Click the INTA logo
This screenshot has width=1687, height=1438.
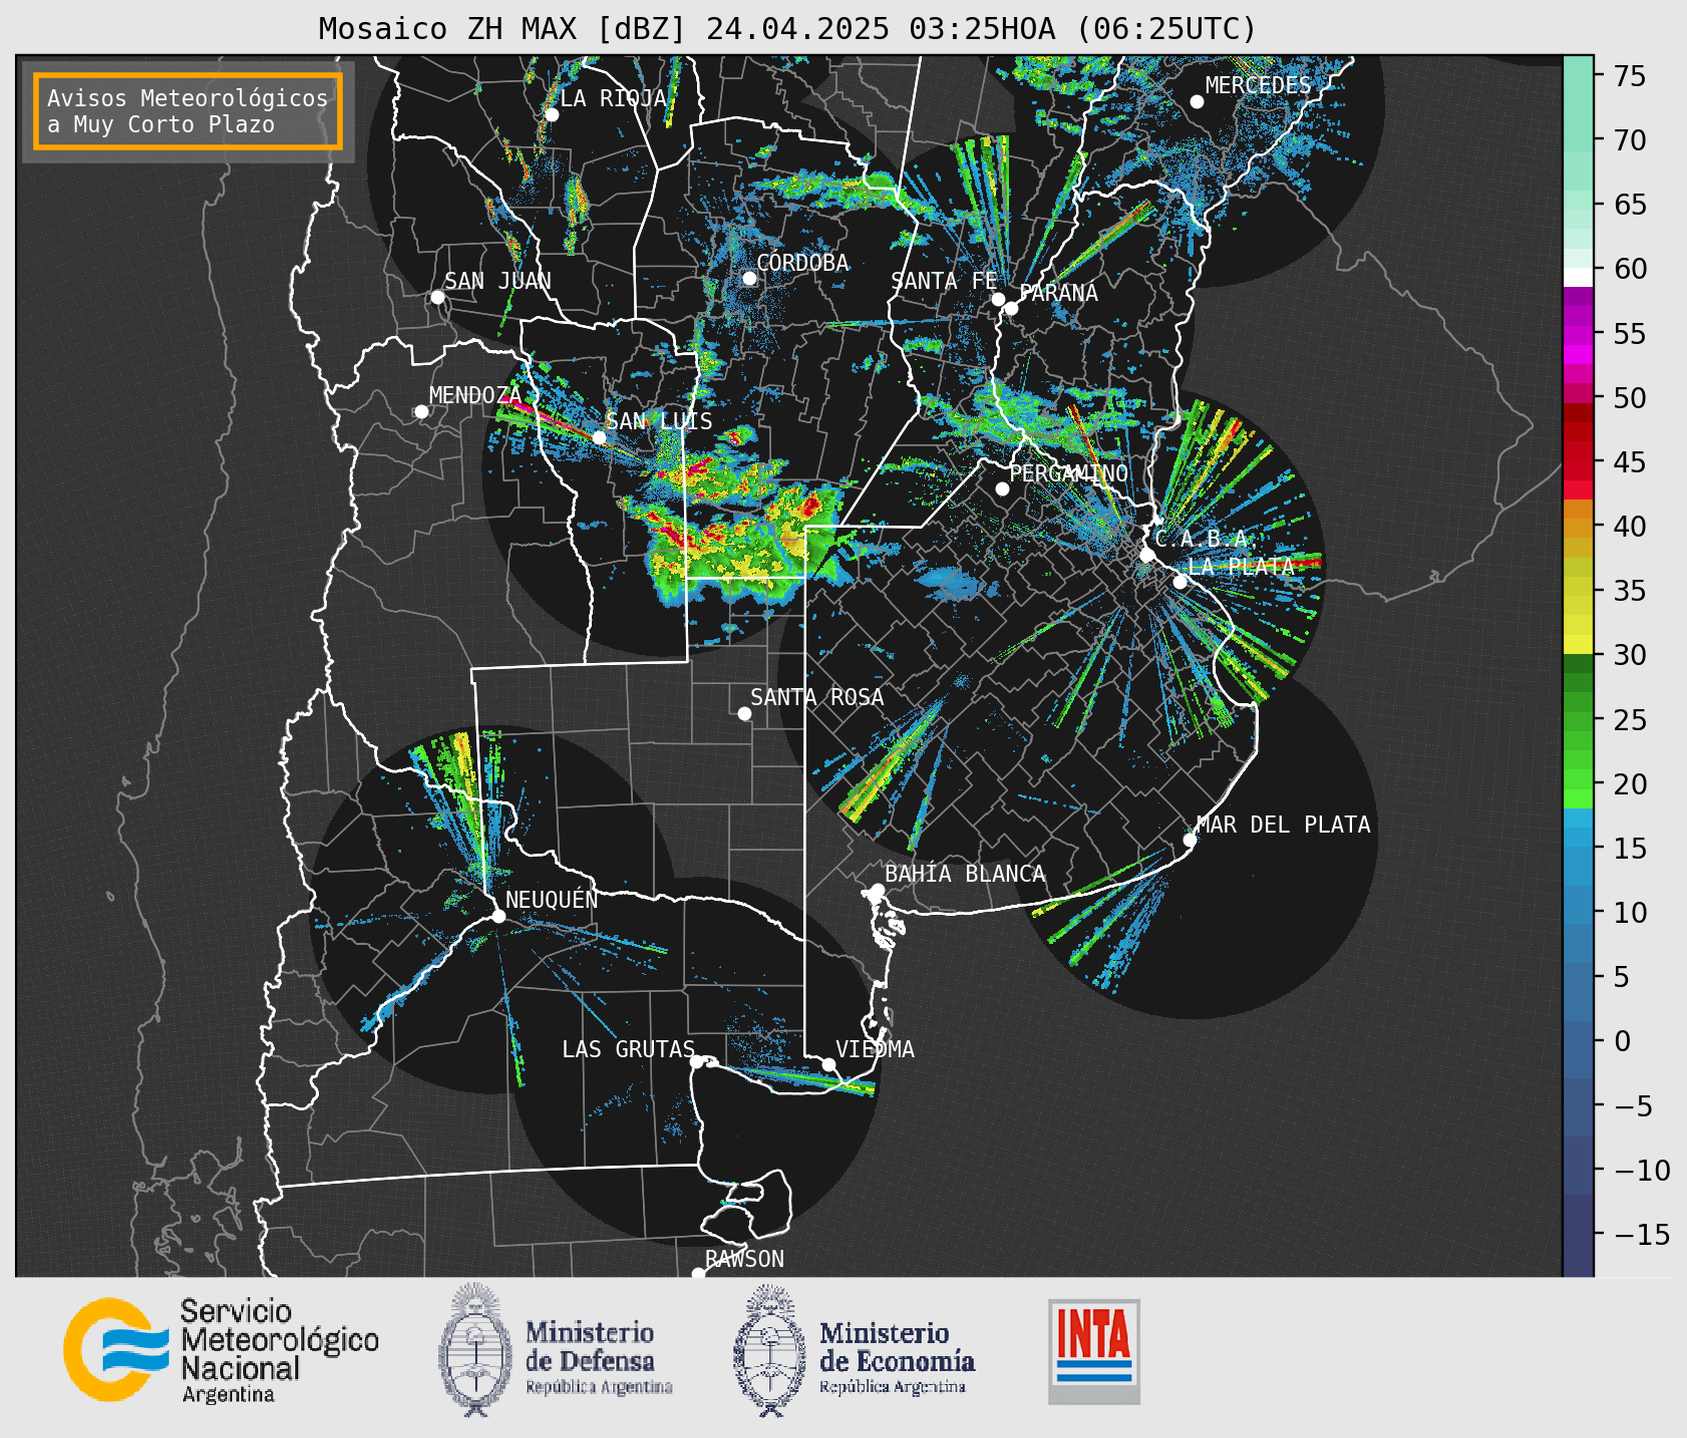click(1094, 1351)
